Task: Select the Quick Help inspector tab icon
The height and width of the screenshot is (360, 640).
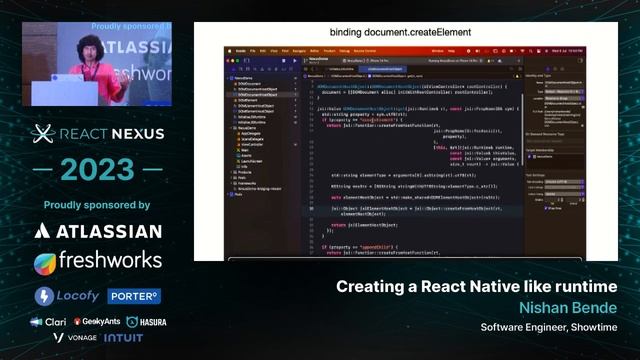Action: coord(562,69)
